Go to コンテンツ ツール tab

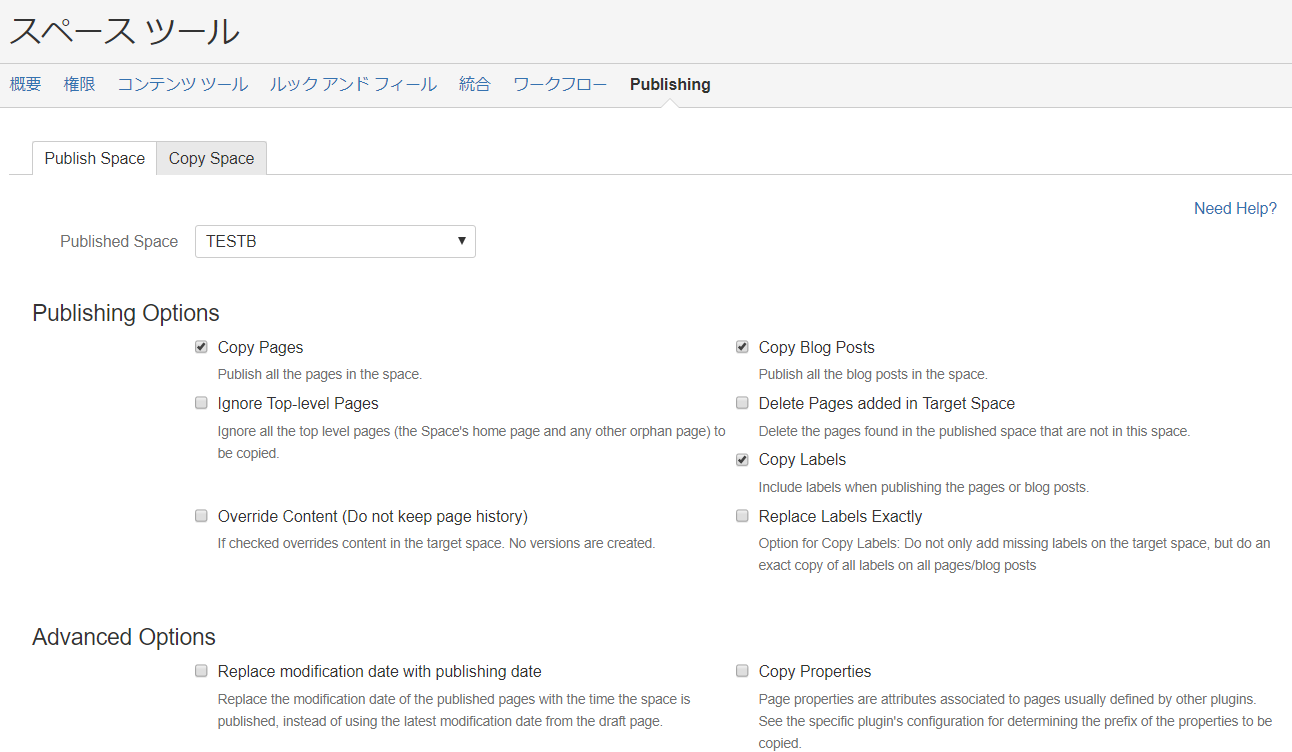(182, 84)
